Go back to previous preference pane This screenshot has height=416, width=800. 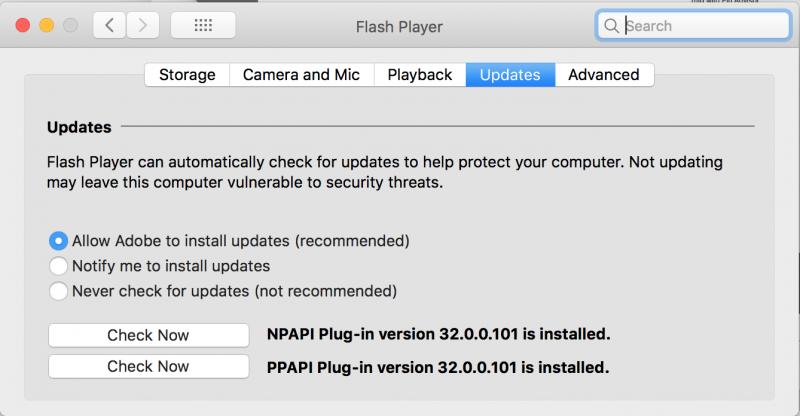click(x=109, y=26)
